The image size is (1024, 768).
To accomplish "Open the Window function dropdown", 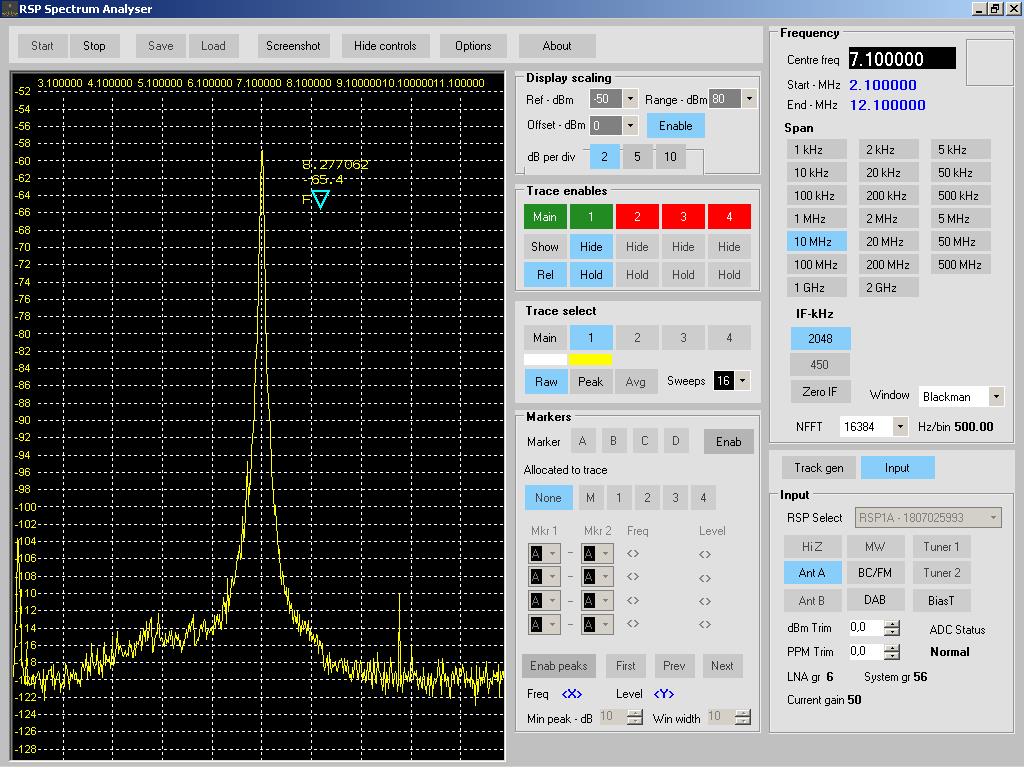I will (995, 396).
